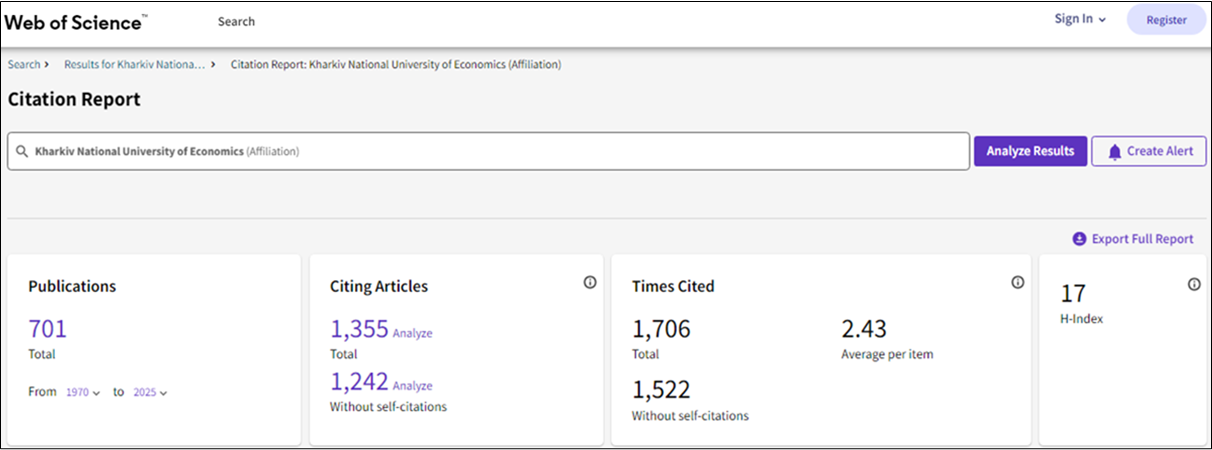The height and width of the screenshot is (450, 1212).
Task: Click the Create Alert button
Action: pos(1149,151)
